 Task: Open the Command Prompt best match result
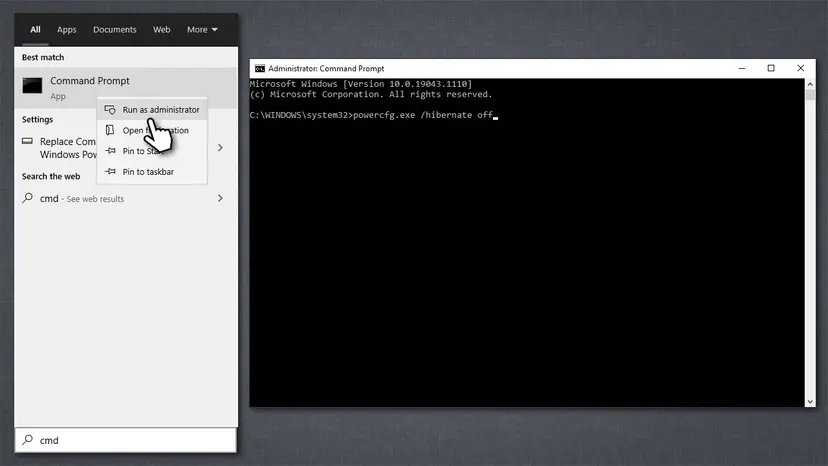[x=126, y=88]
